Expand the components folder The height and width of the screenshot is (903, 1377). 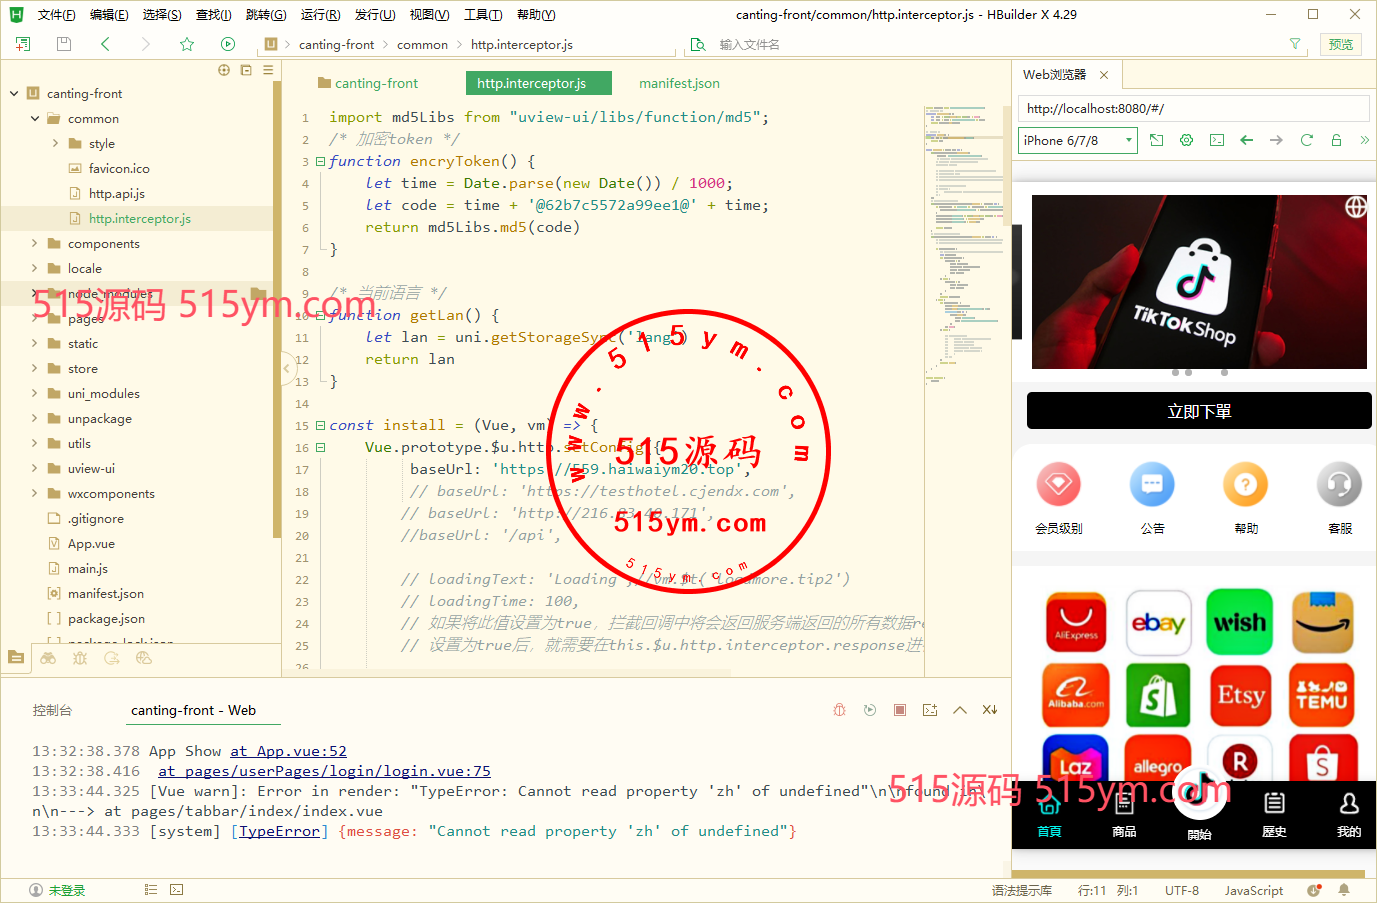click(x=34, y=243)
